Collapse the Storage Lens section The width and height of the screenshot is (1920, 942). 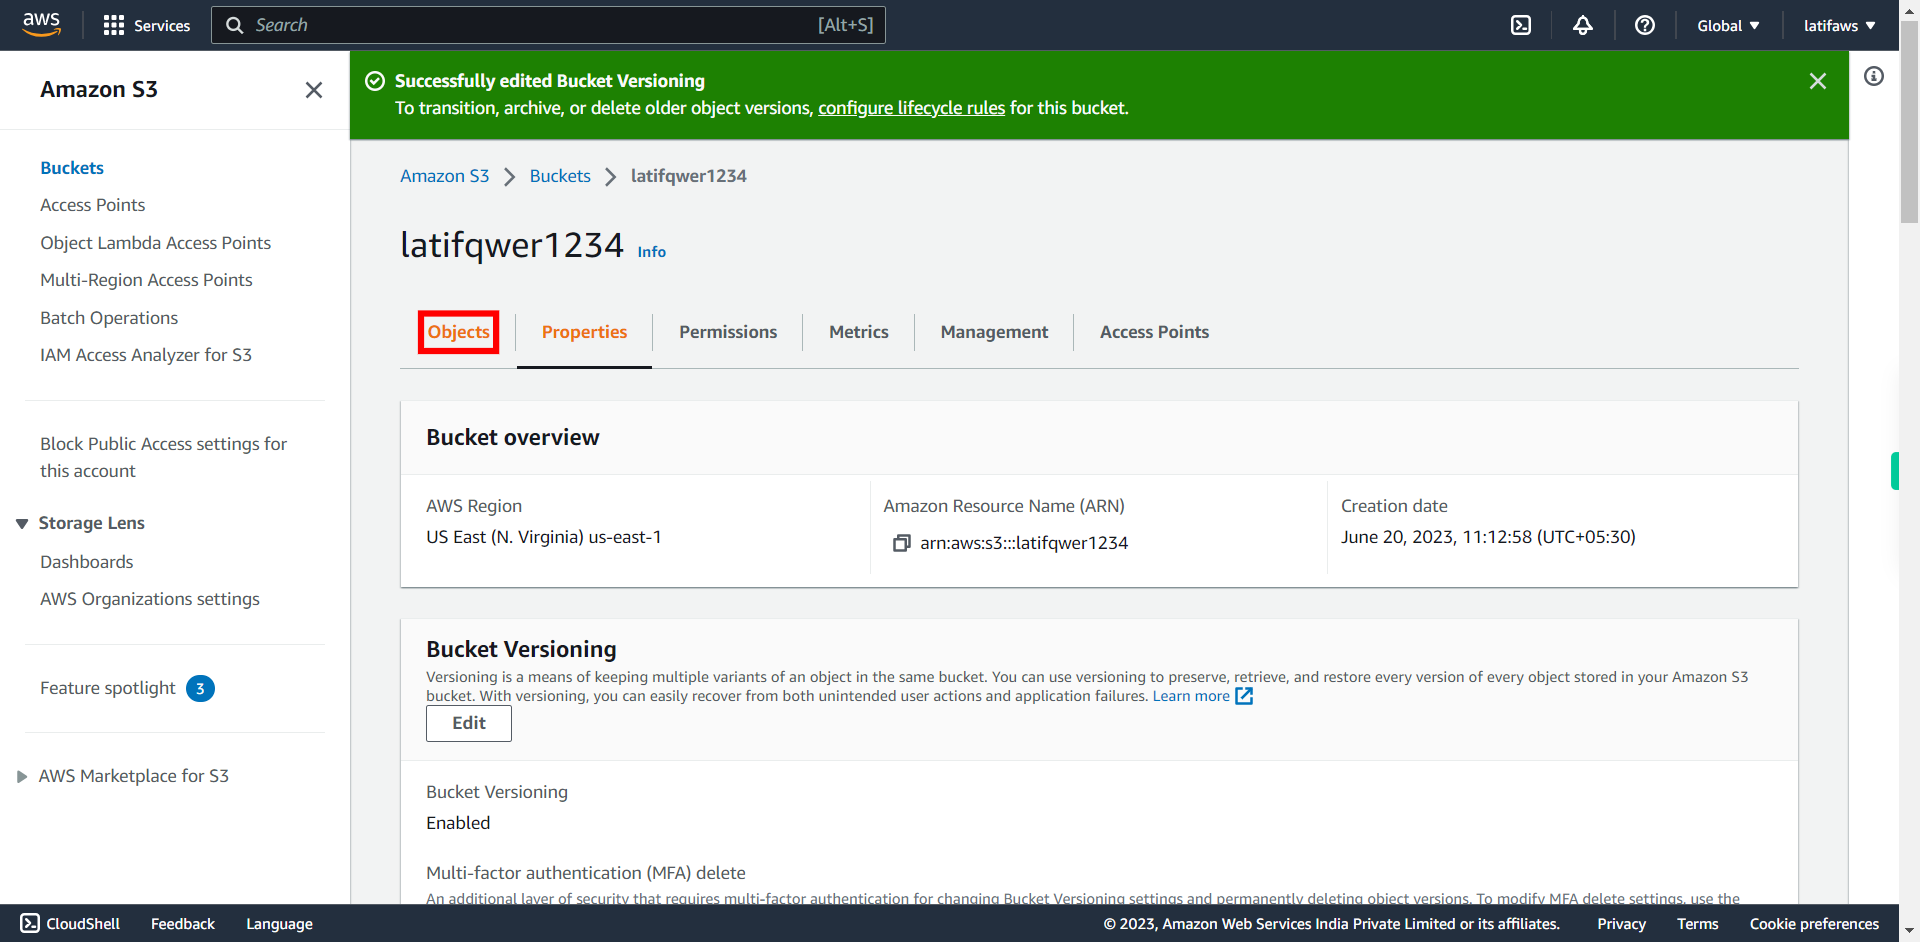pyautogui.click(x=22, y=524)
